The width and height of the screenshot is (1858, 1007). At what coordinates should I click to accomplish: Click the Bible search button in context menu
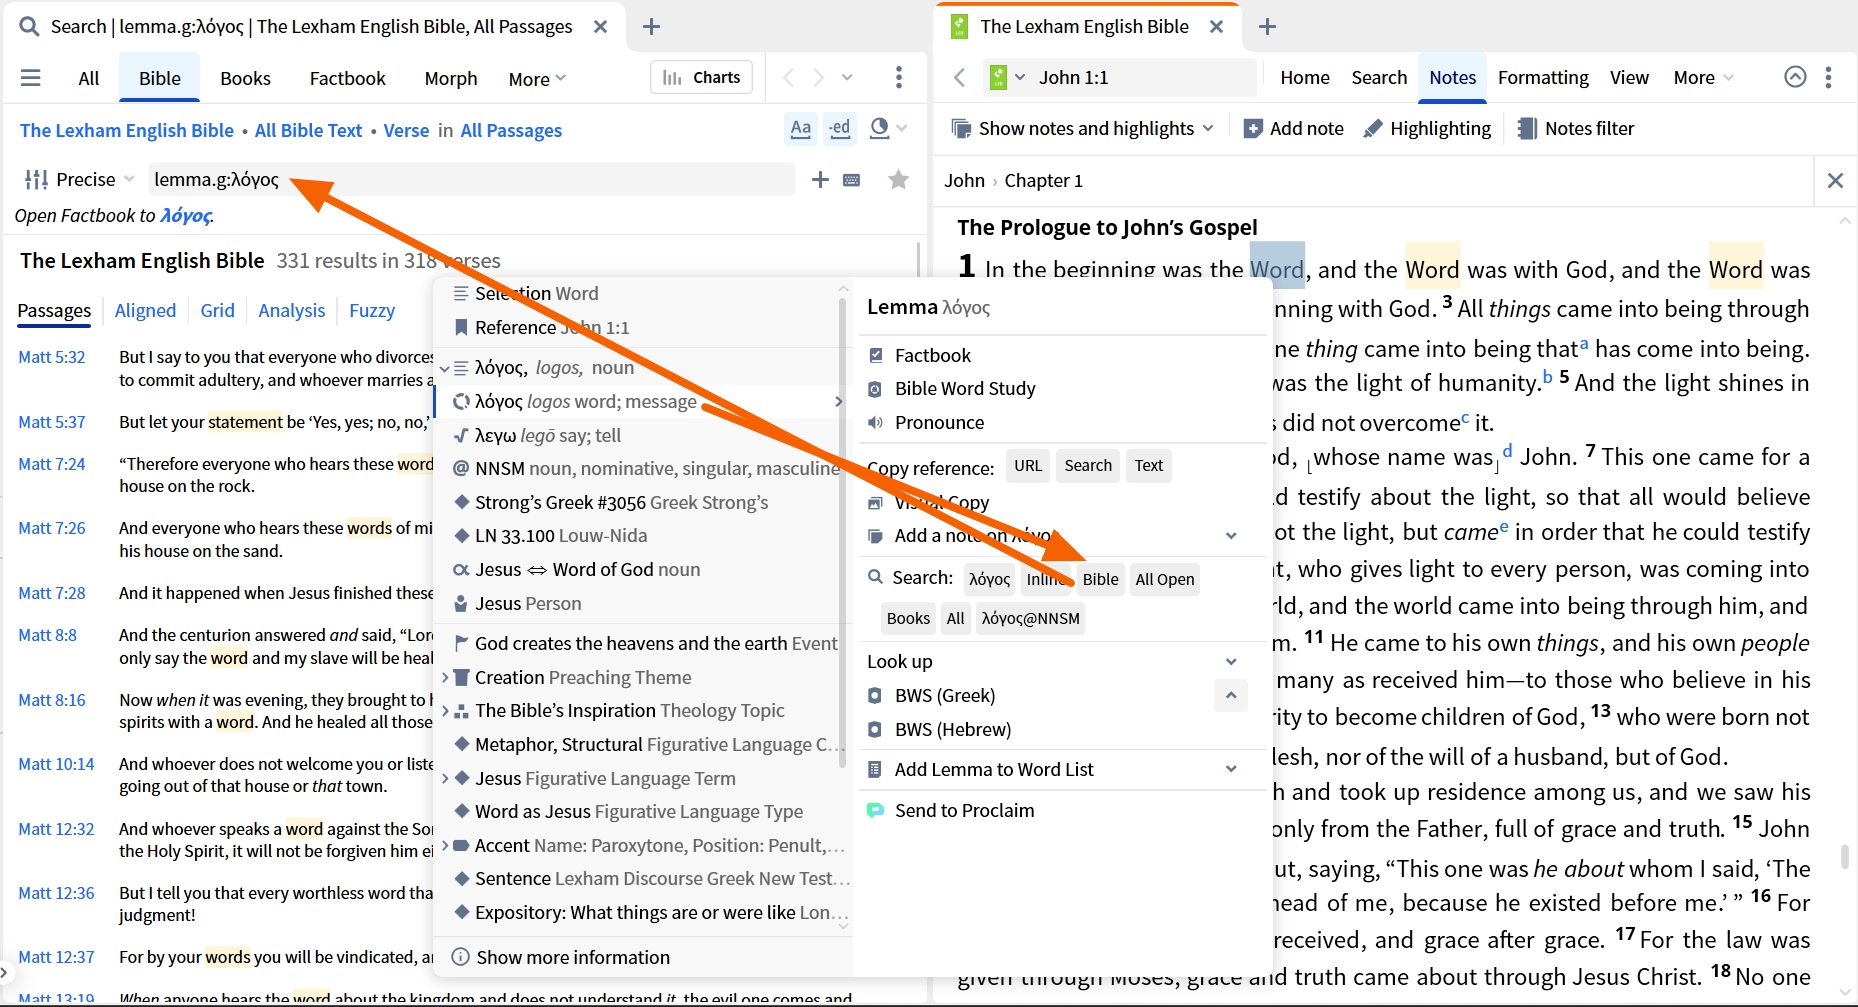point(1100,579)
